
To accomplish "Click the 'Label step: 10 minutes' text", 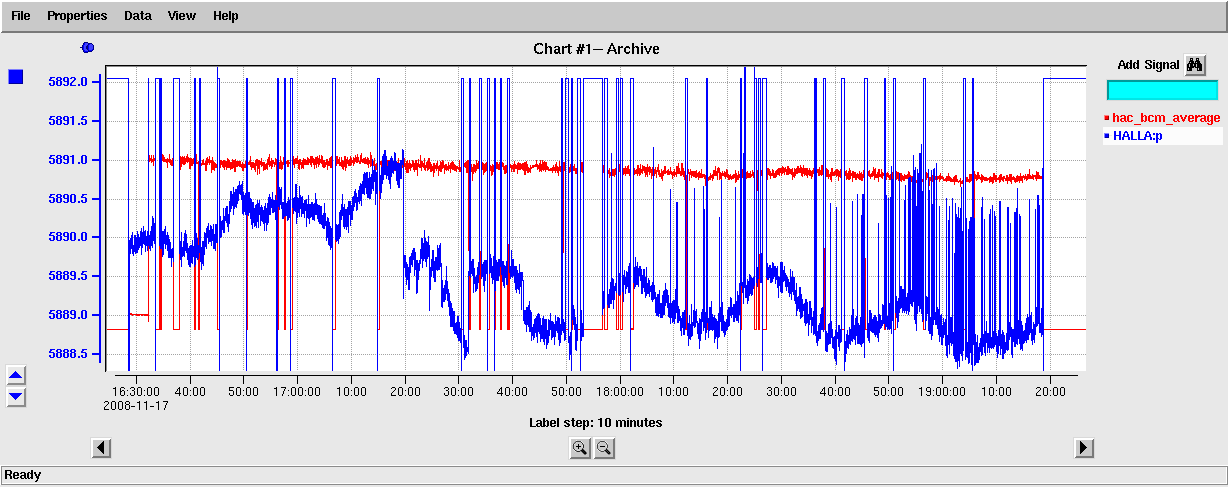I will click(595, 423).
